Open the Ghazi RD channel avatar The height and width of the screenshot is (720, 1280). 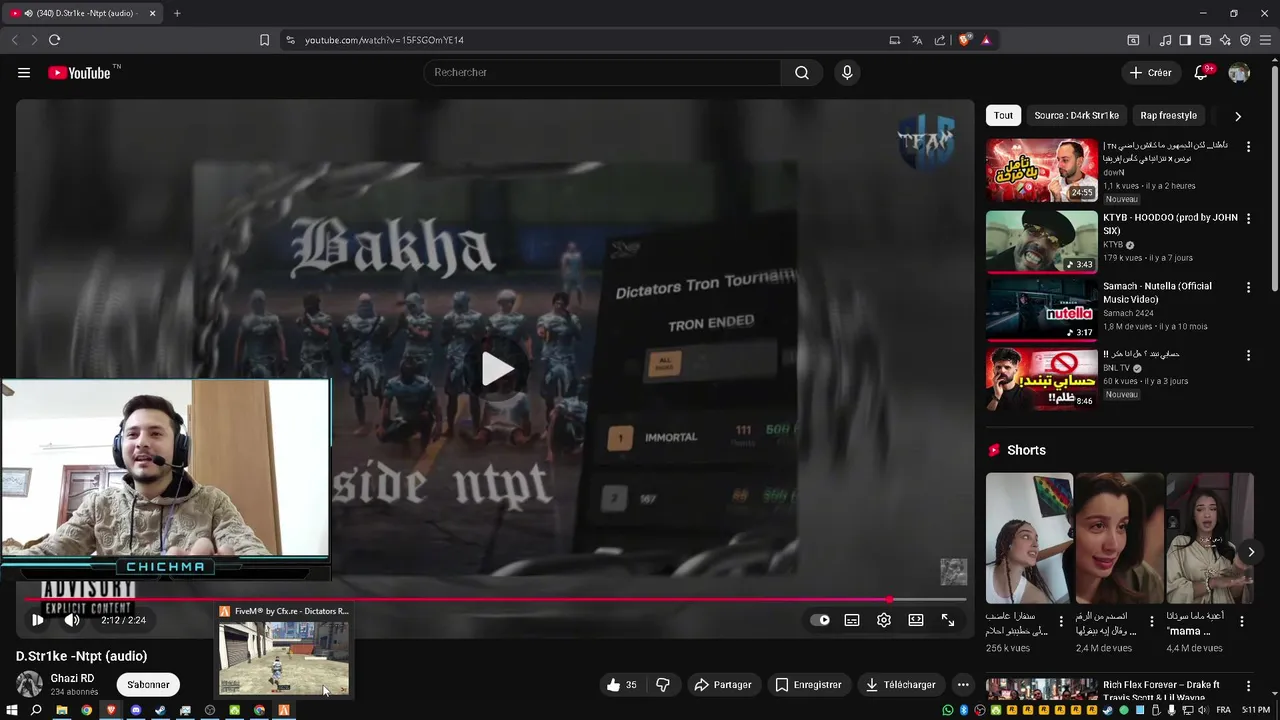[x=30, y=684]
